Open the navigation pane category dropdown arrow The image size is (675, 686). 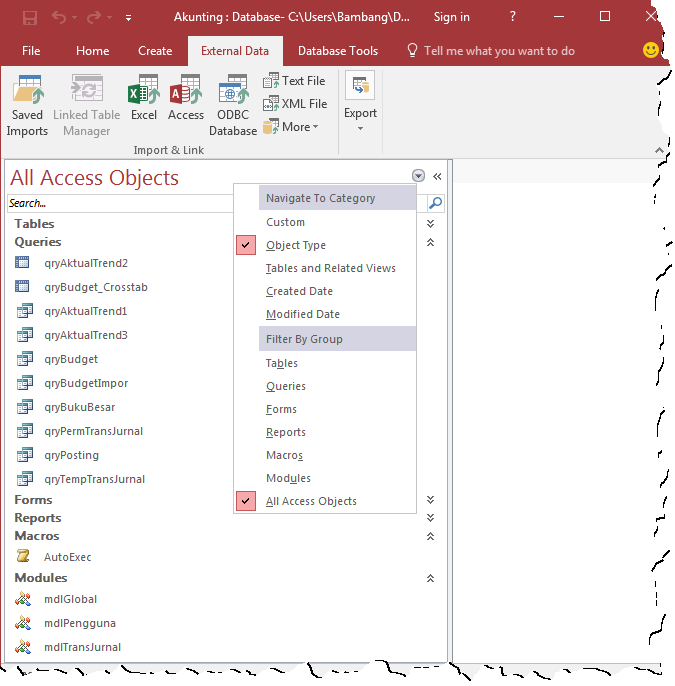coord(418,176)
